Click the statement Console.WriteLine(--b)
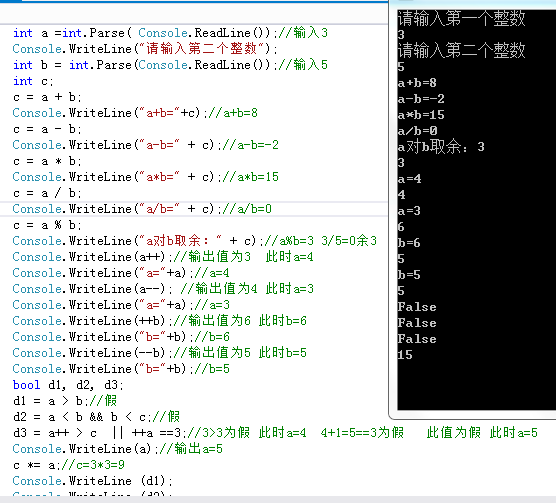This screenshot has height=503, width=556. [x=92, y=353]
